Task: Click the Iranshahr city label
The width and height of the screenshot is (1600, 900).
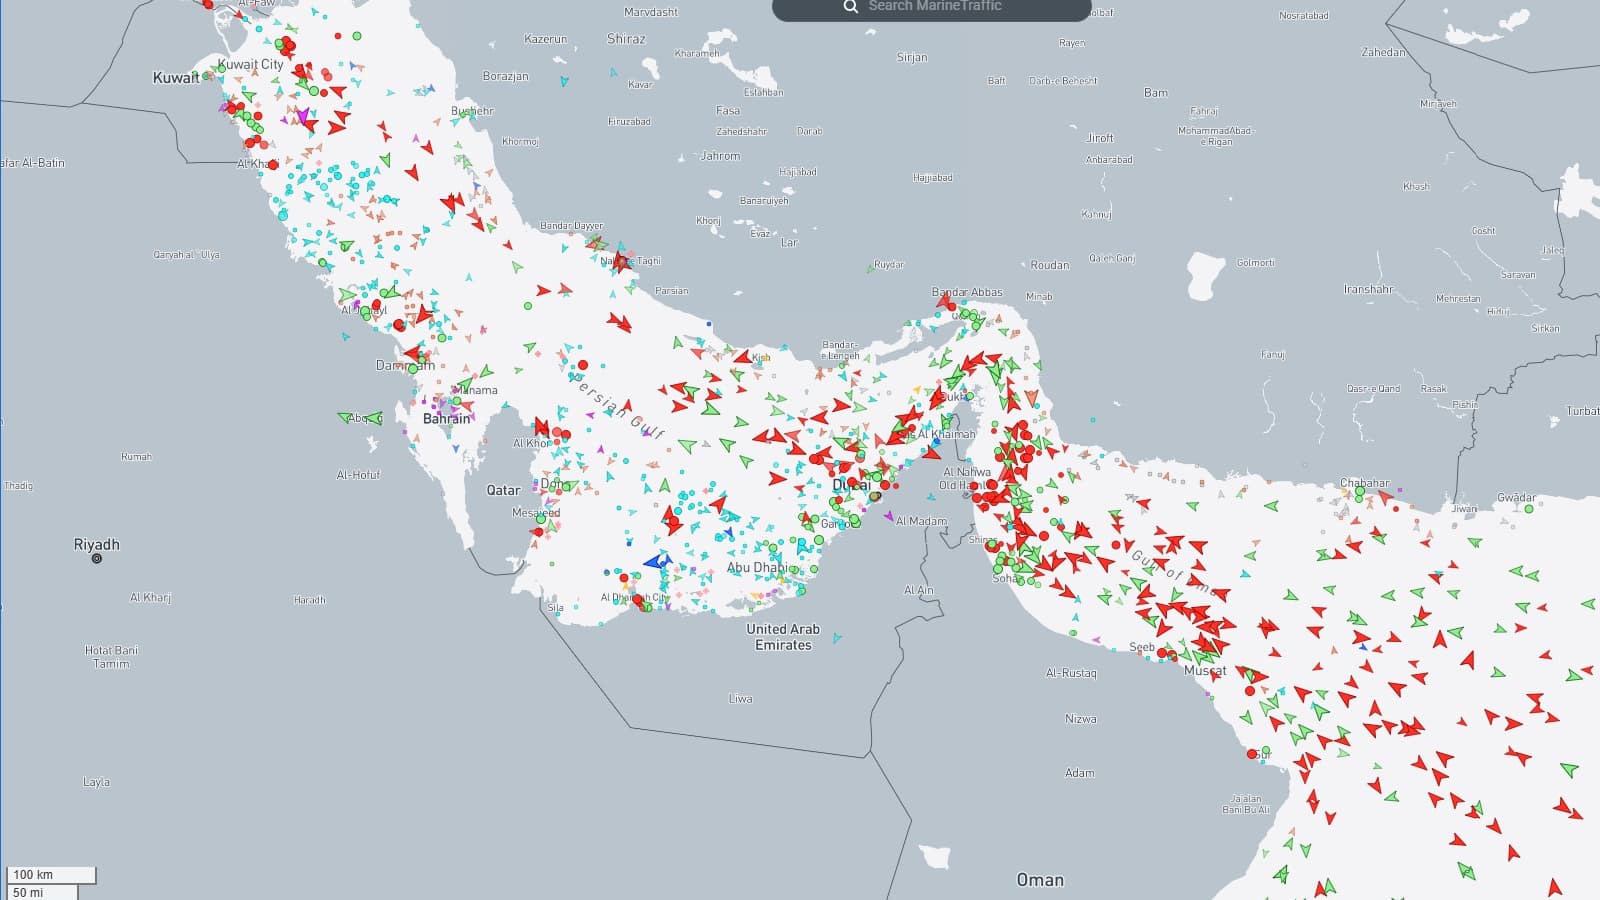Action: tap(1368, 289)
